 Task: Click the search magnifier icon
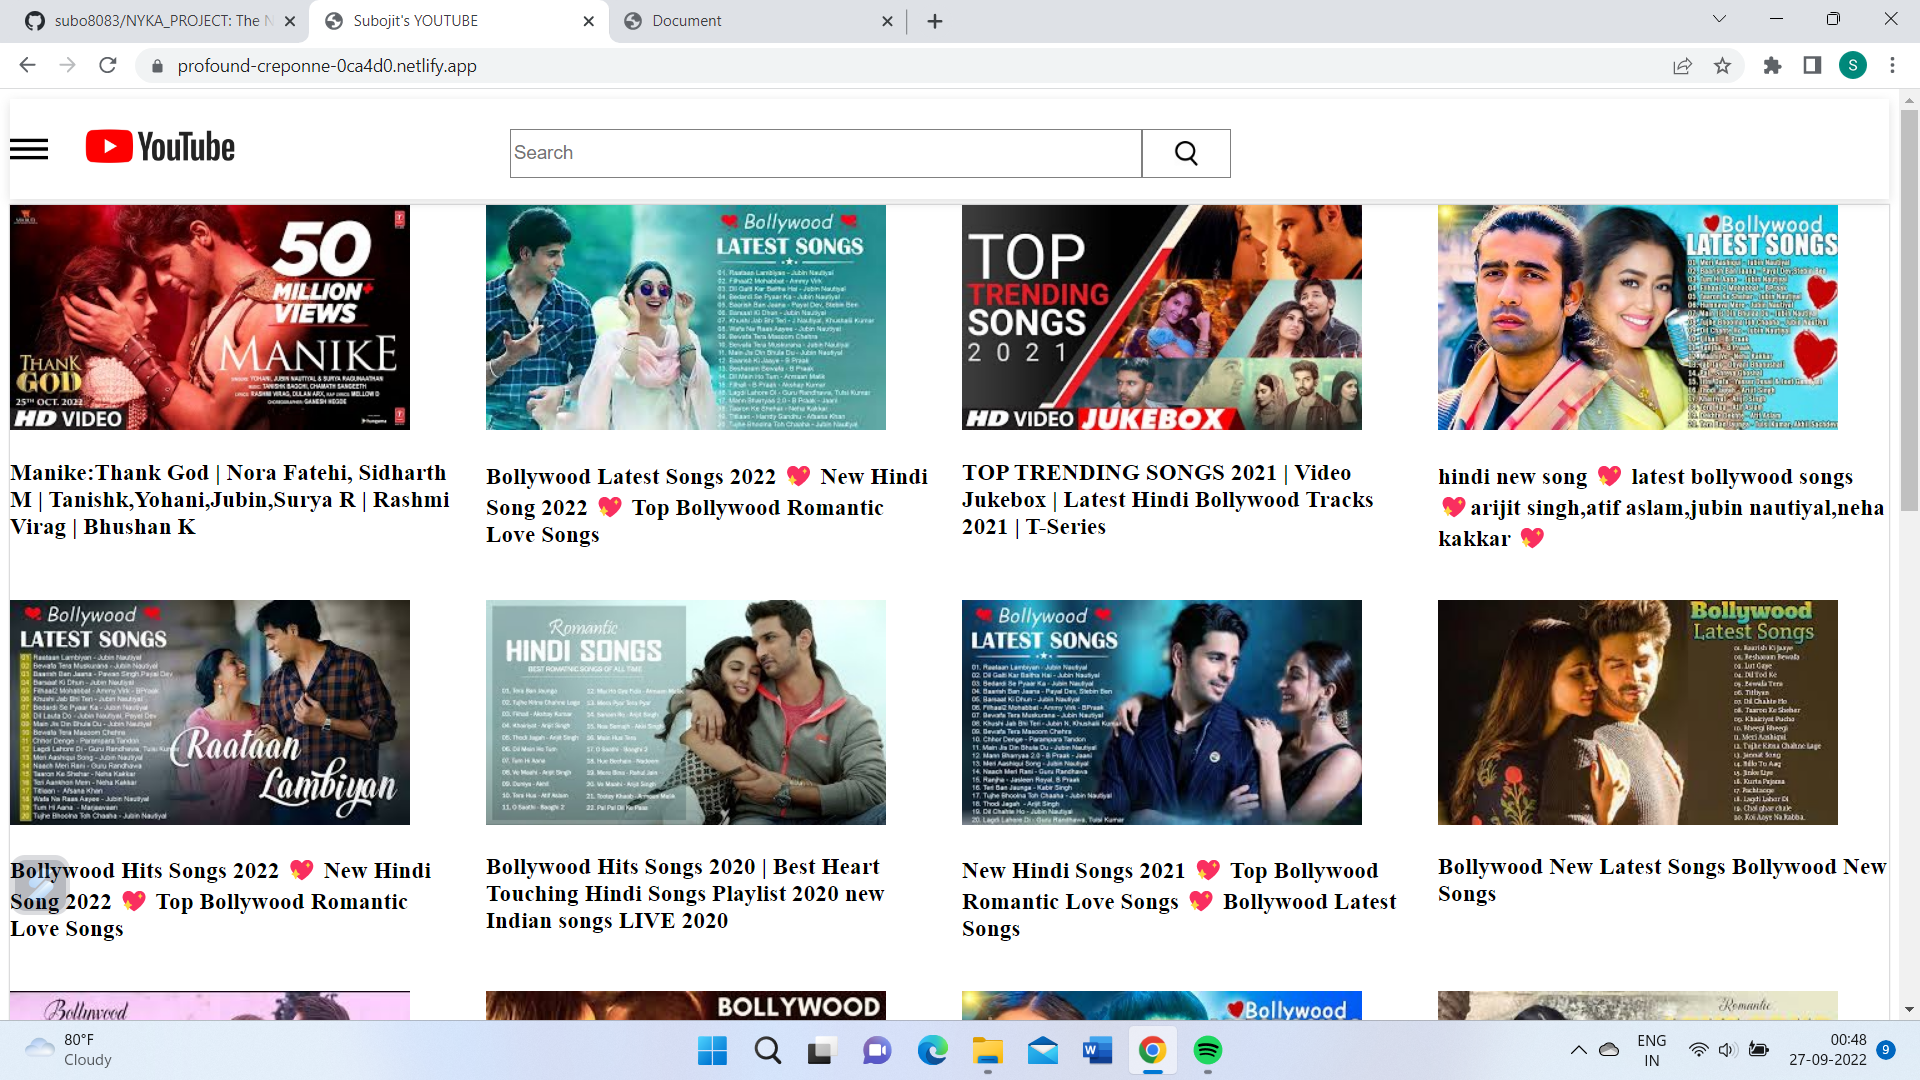(1185, 153)
